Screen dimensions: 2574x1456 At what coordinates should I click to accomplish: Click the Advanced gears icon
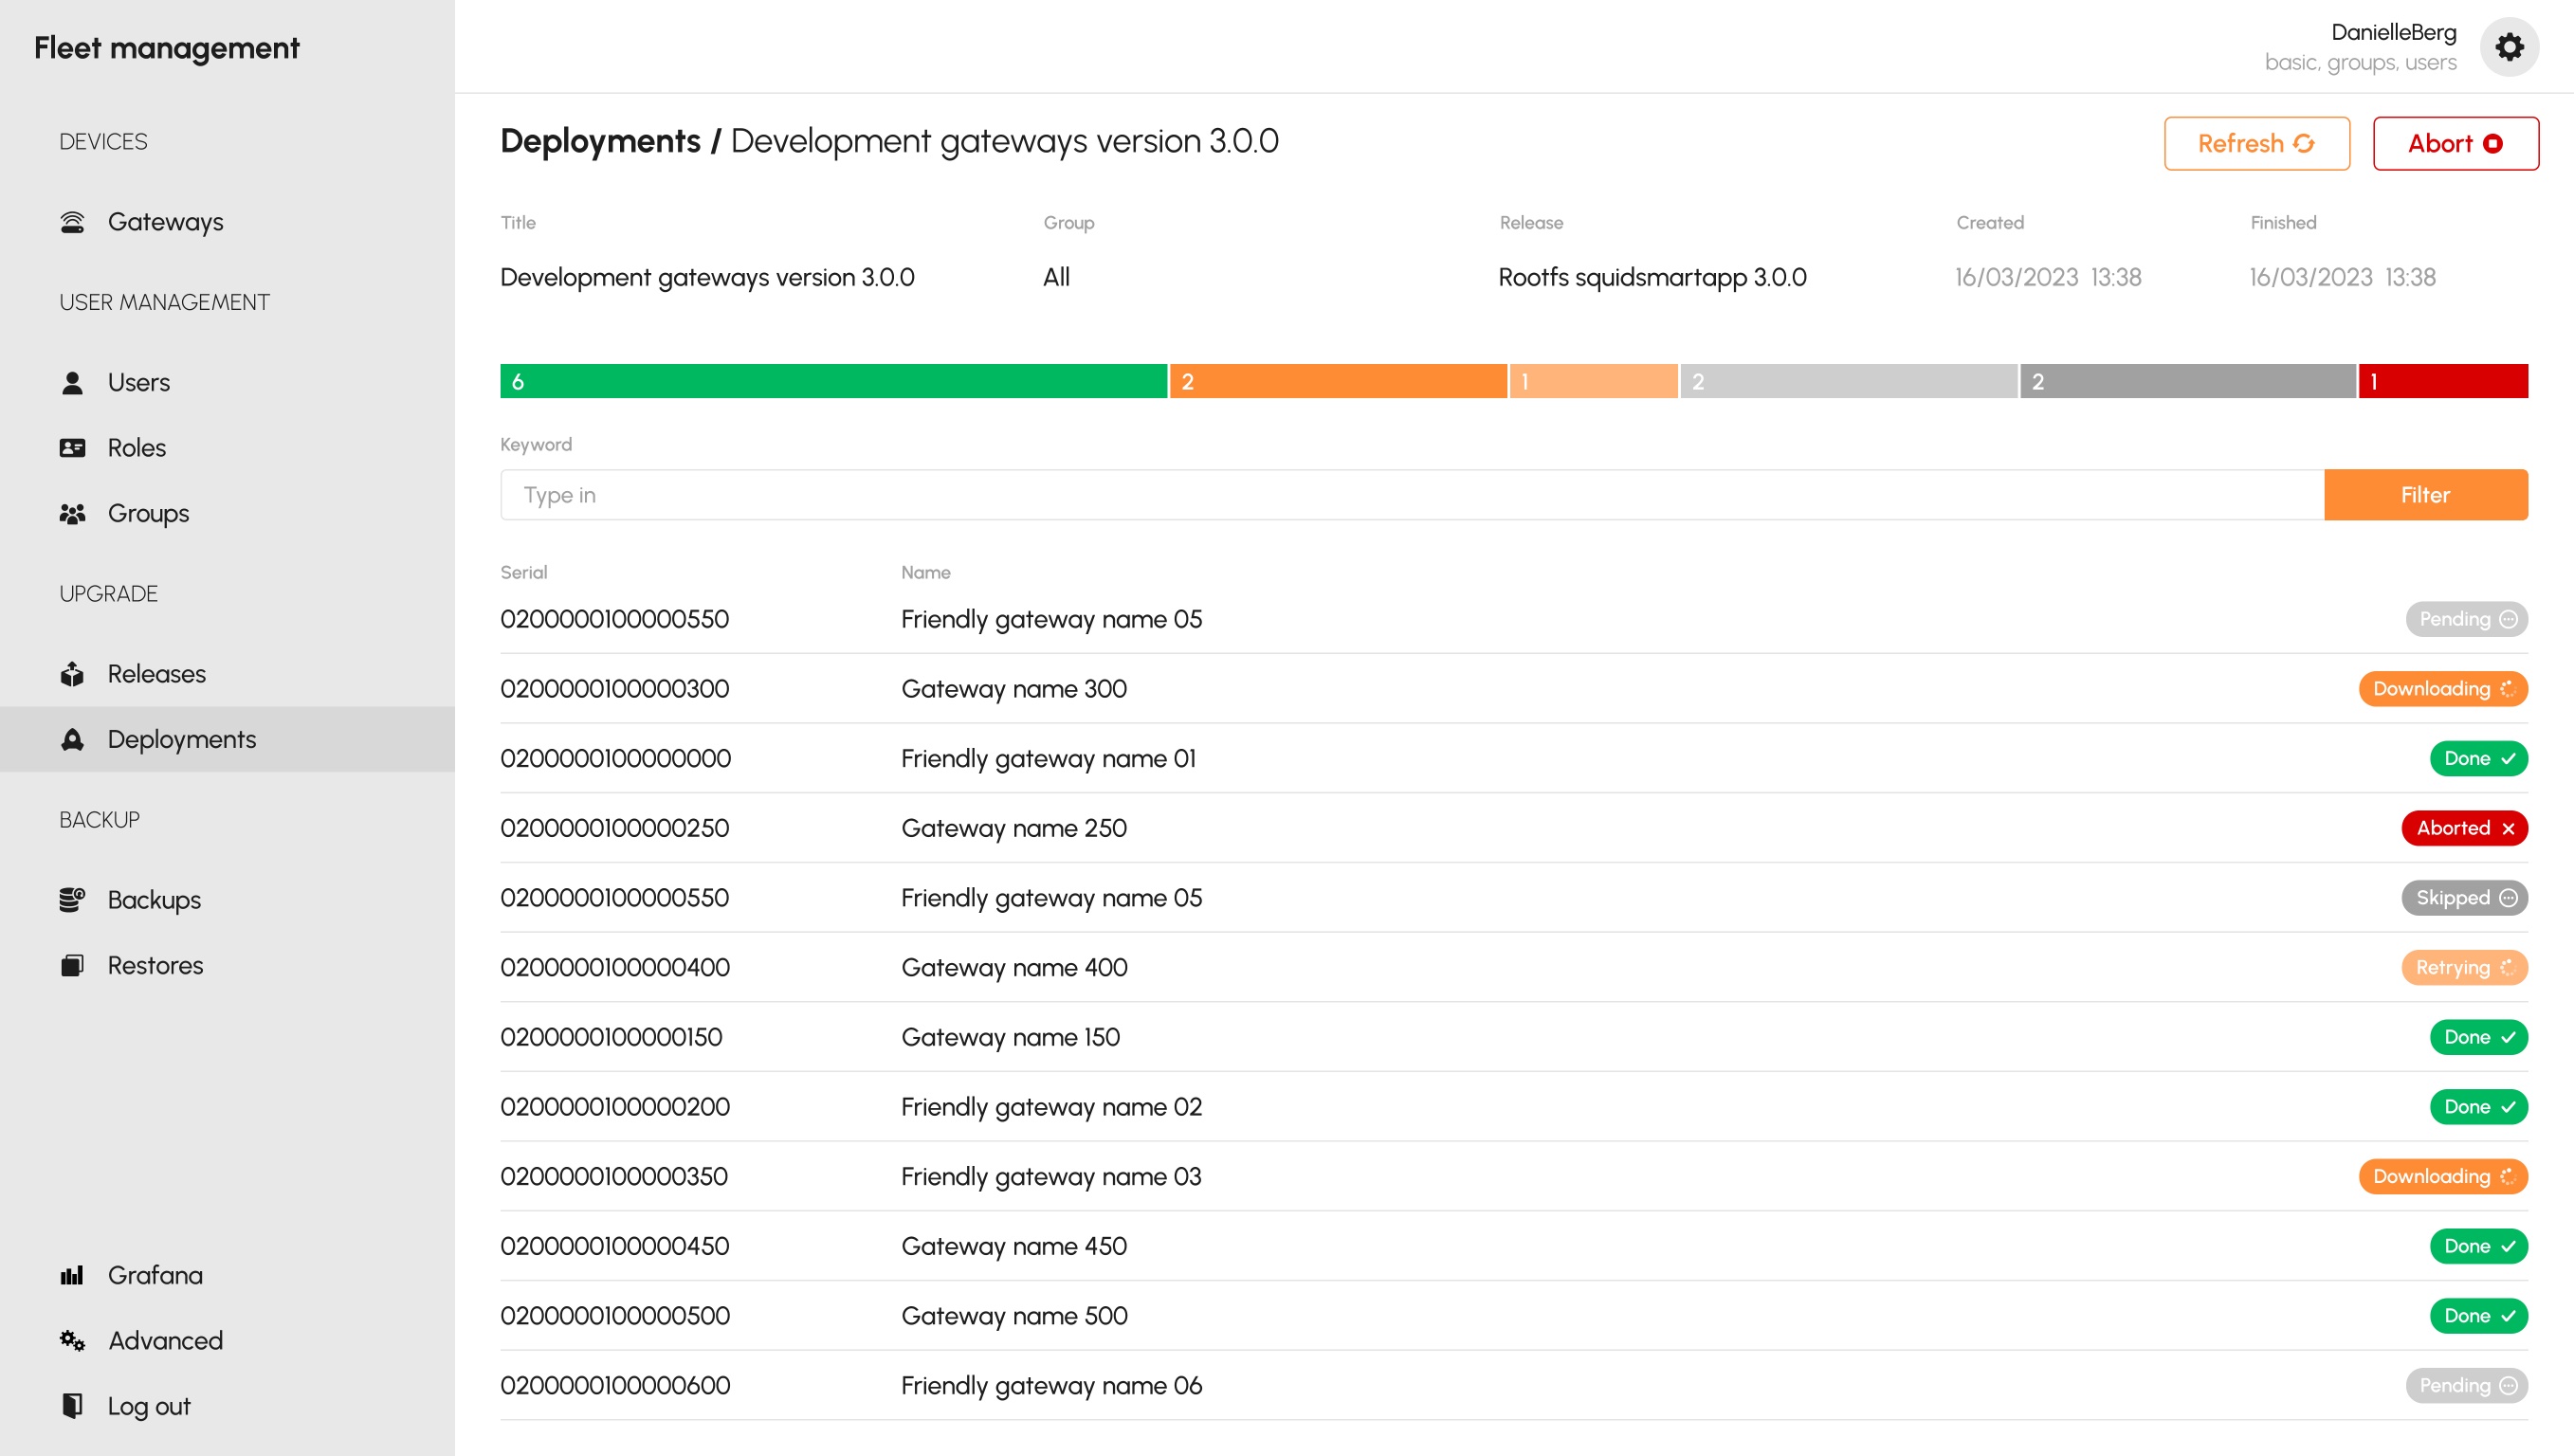coord(72,1341)
